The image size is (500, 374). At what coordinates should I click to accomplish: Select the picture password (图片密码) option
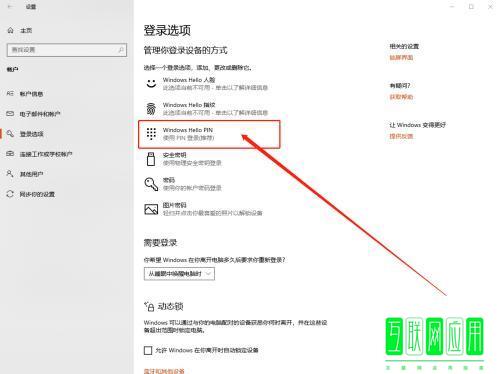(x=203, y=209)
